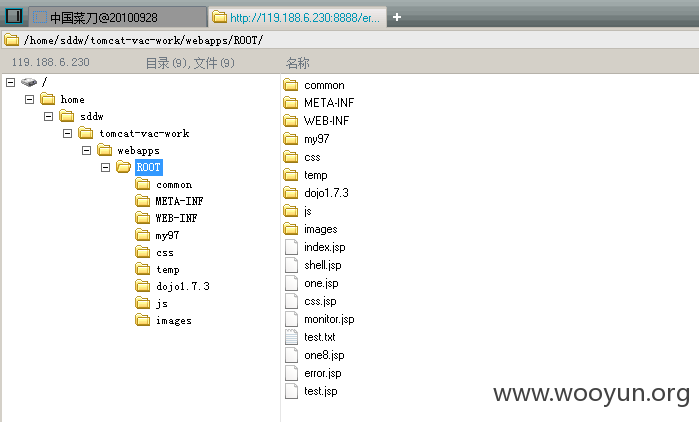Click the window layout icon at top-left

click(14, 16)
